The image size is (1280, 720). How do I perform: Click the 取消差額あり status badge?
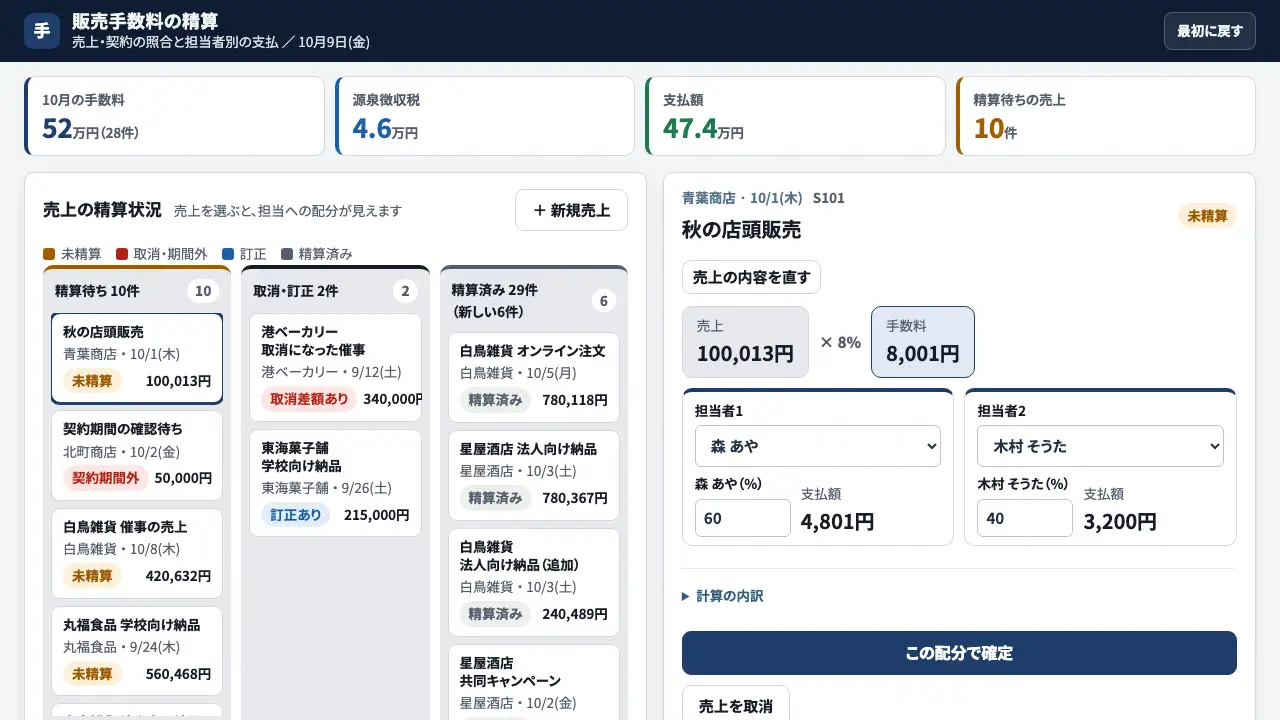[x=309, y=399]
